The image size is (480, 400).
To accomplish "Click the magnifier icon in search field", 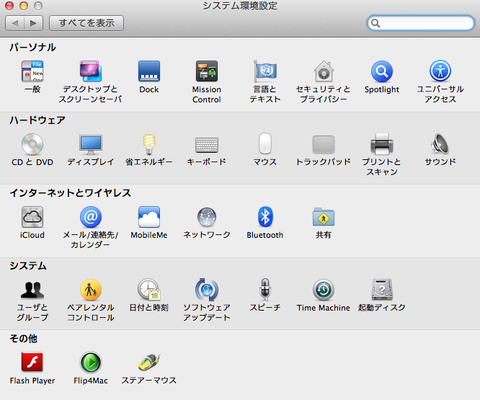I will [376, 23].
